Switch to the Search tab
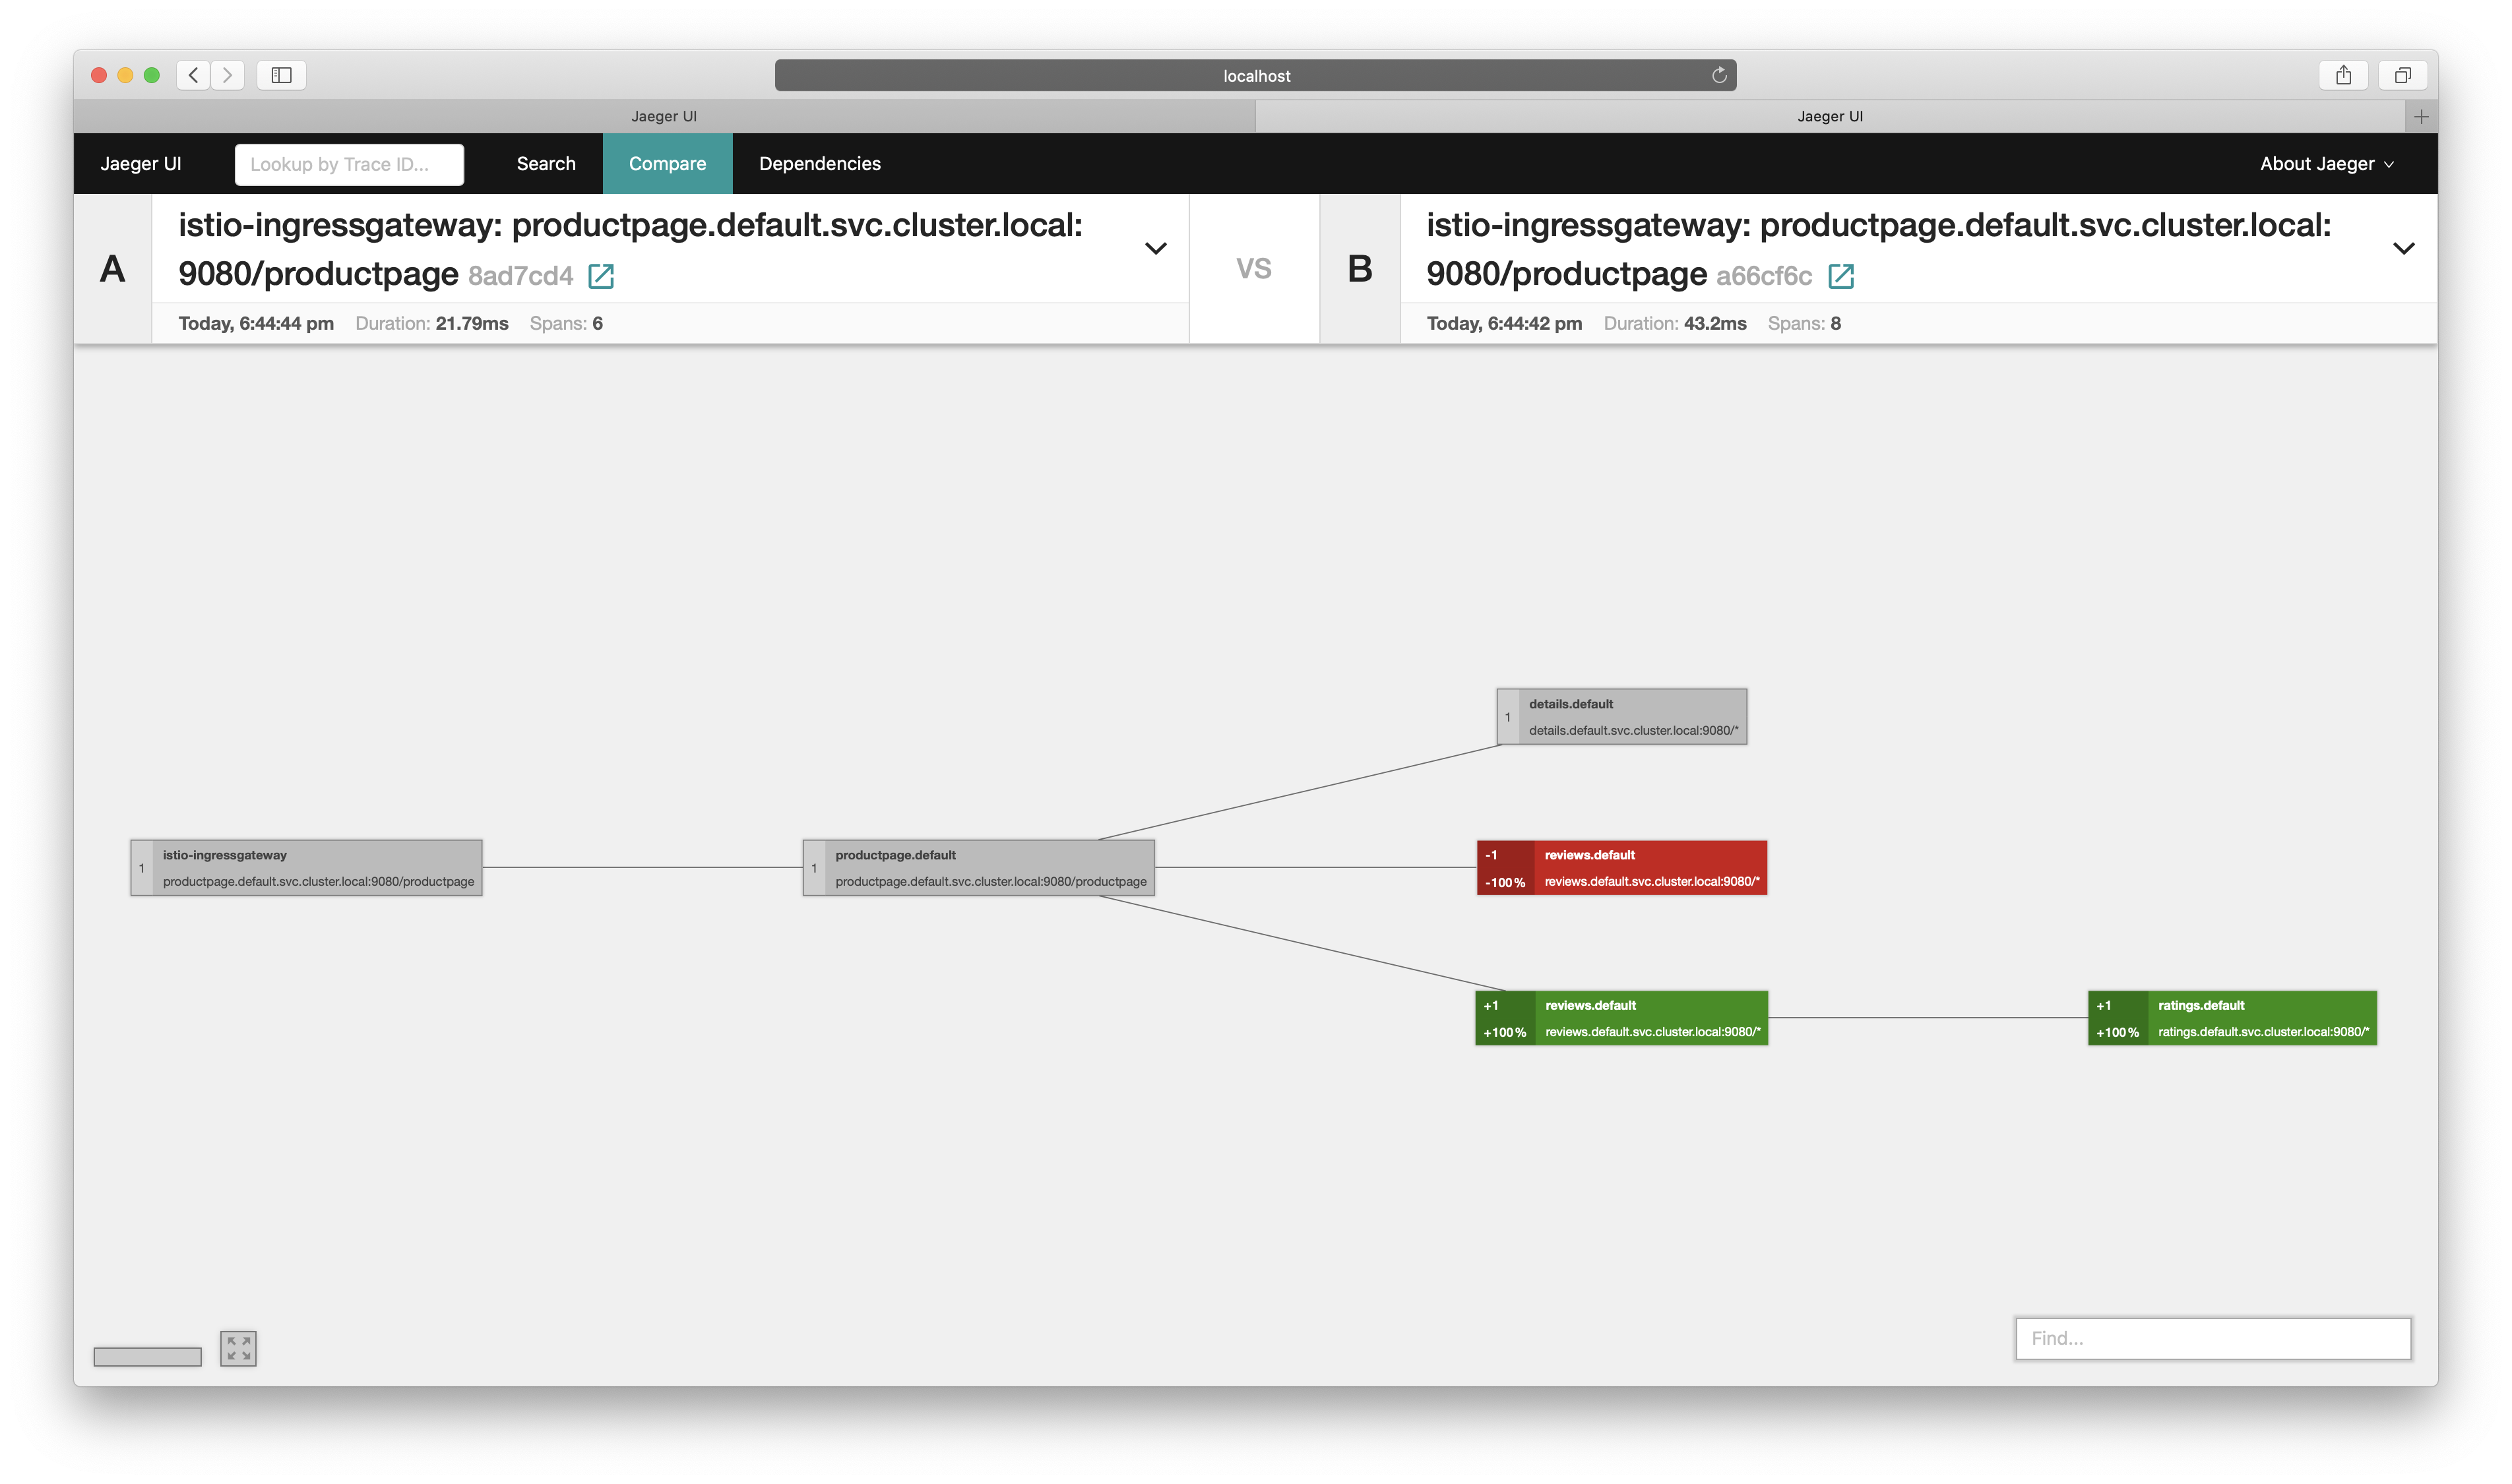The height and width of the screenshot is (1484, 2512). pyautogui.click(x=546, y=163)
